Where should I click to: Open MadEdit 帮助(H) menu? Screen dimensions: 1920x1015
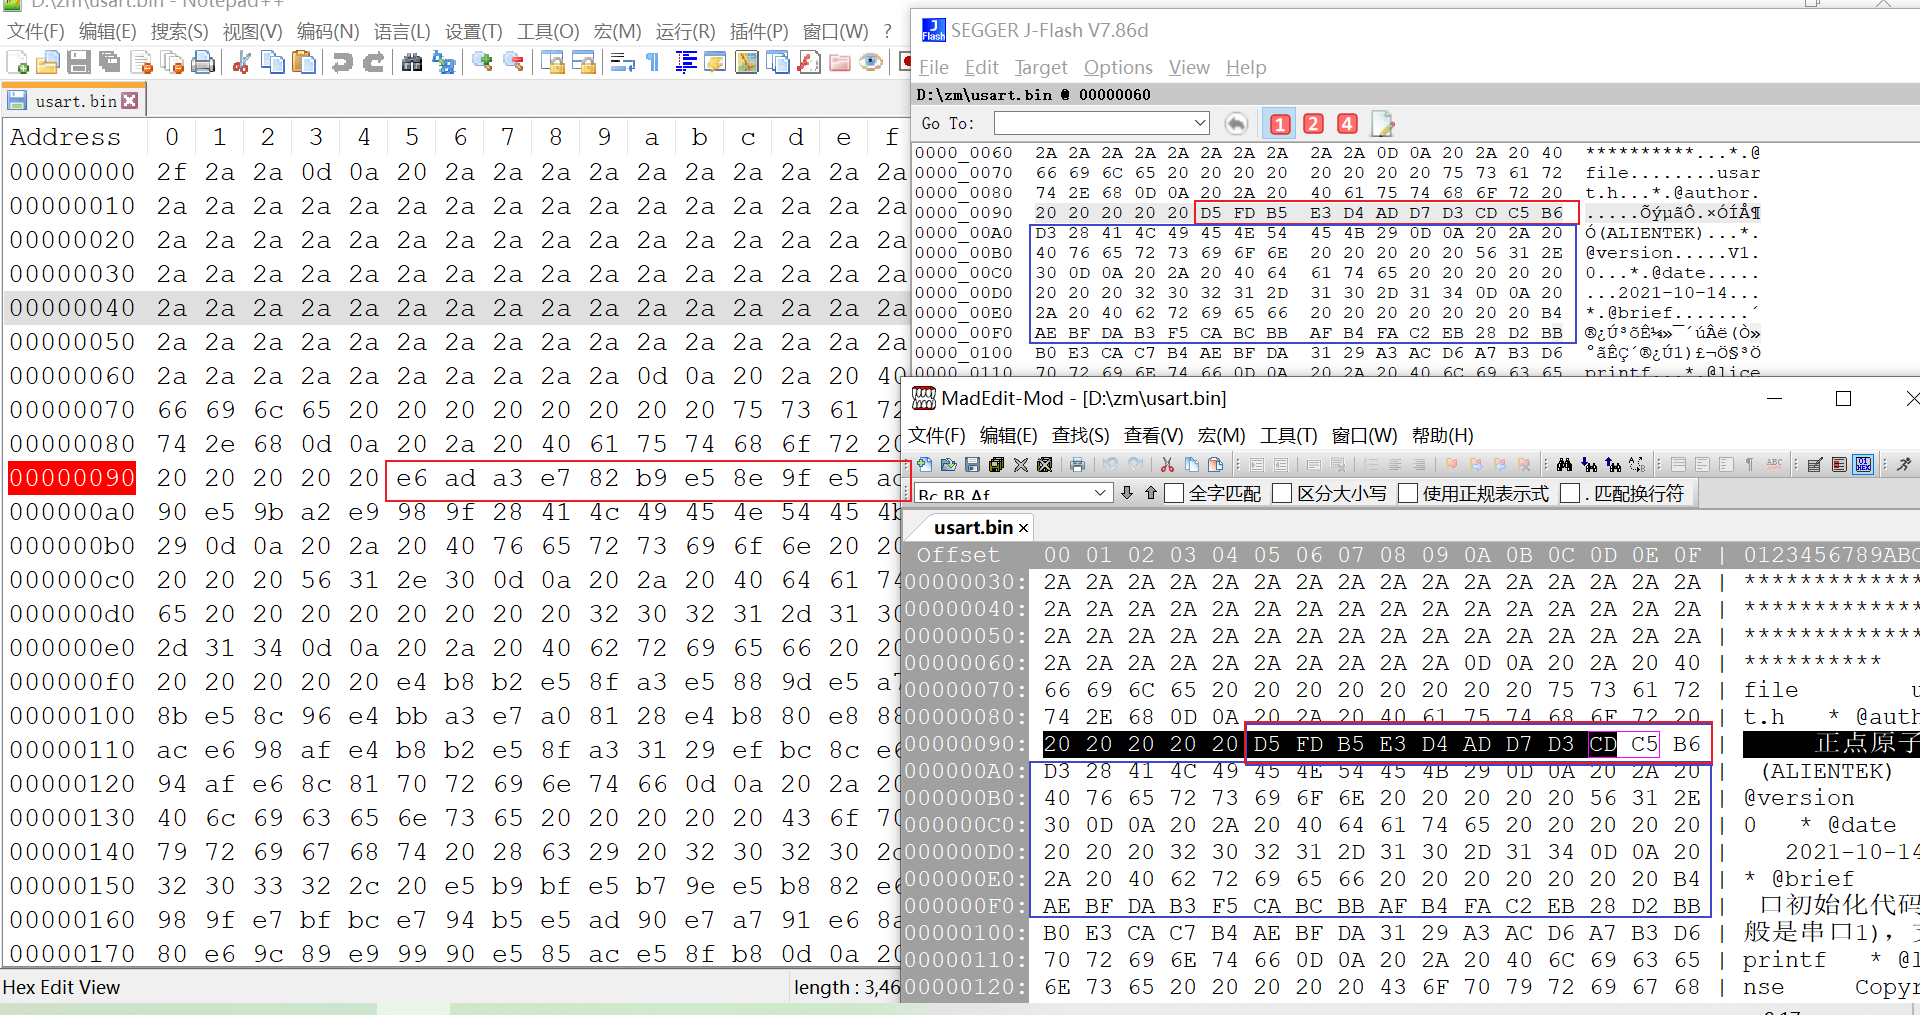click(1442, 436)
